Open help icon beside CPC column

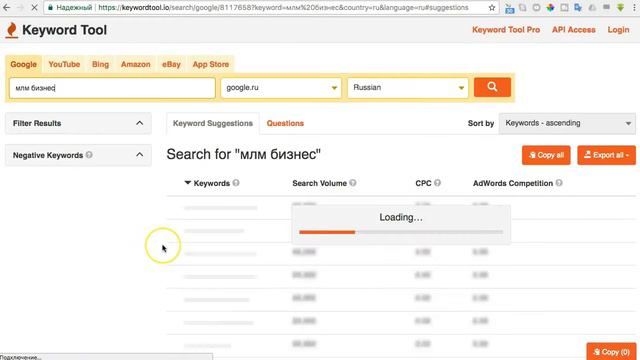click(x=438, y=183)
